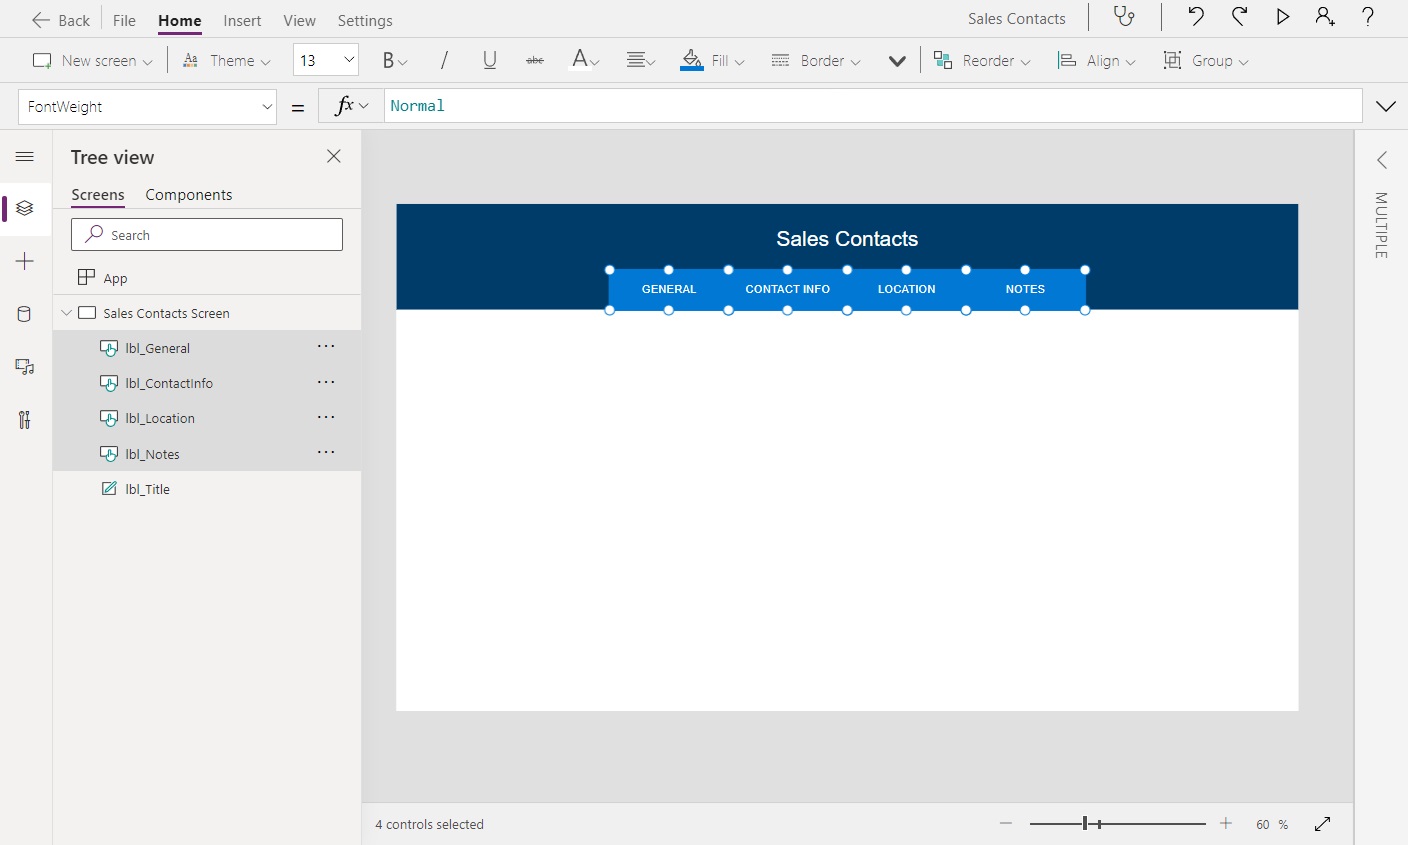
Task: Toggle italic formatting
Action: point(444,60)
